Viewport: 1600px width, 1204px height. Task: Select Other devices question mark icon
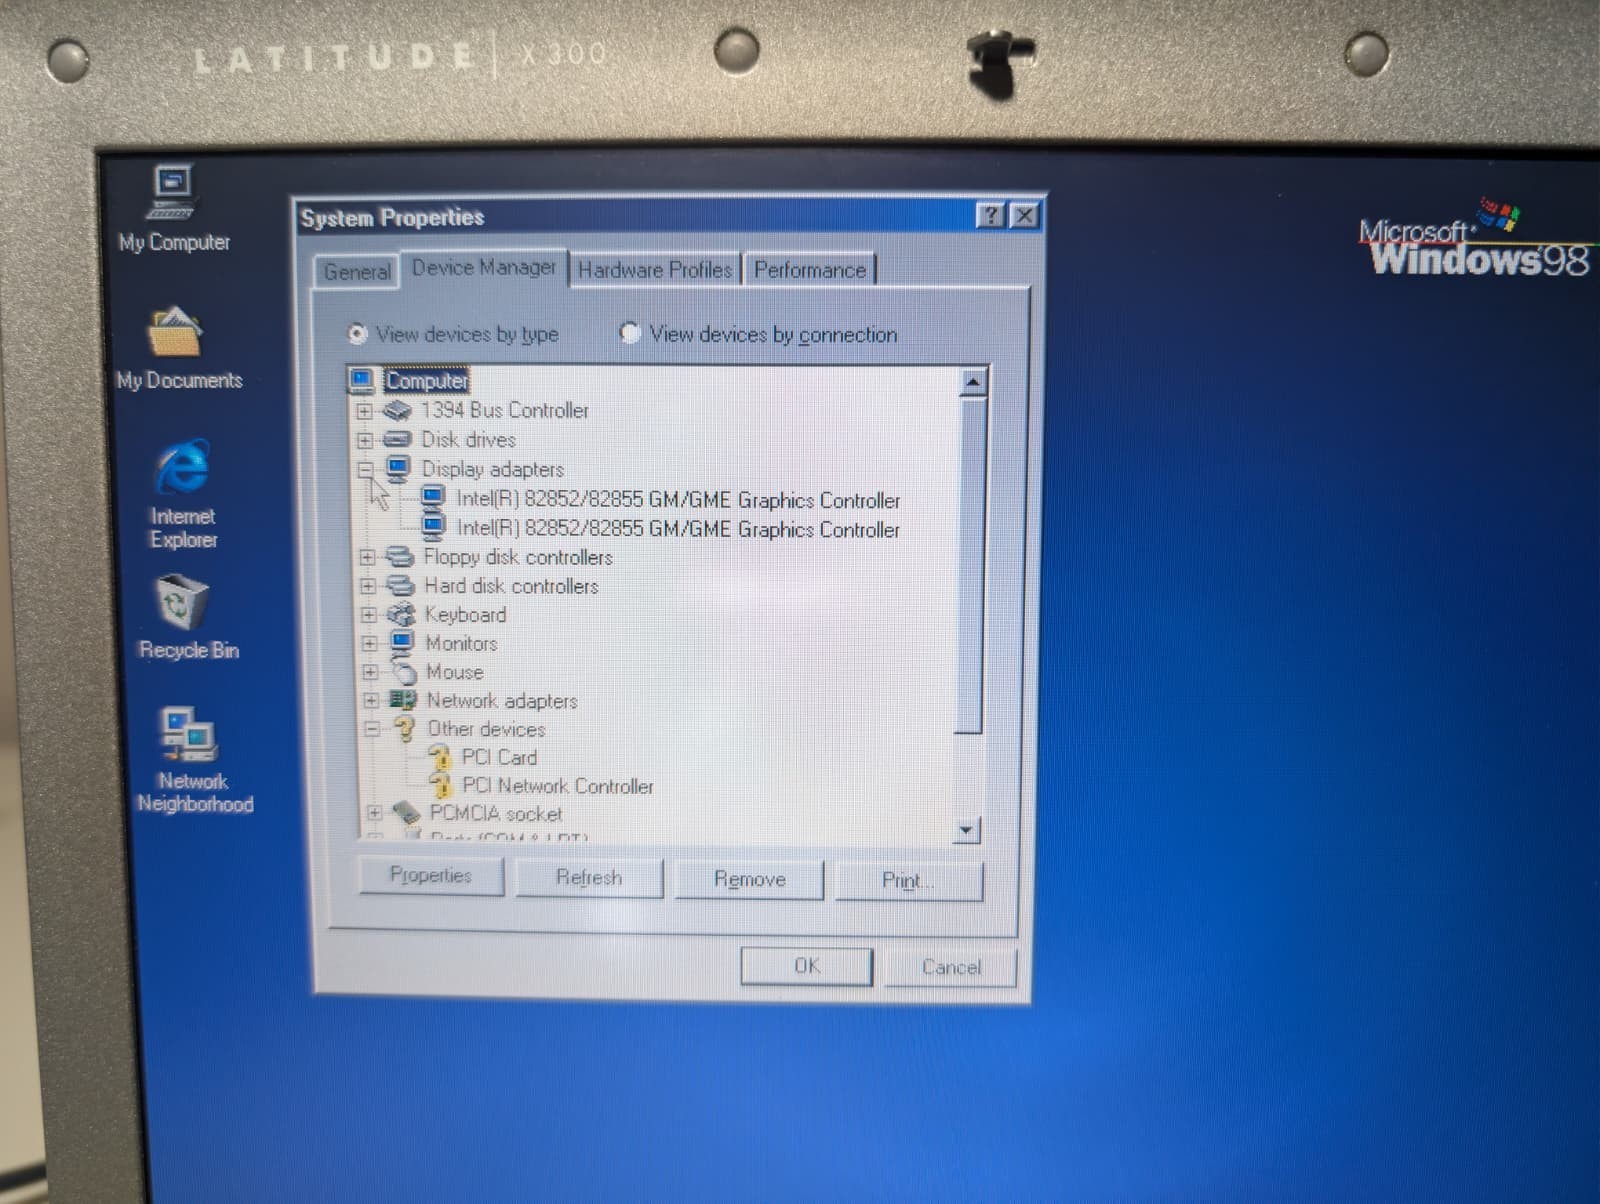tap(405, 729)
